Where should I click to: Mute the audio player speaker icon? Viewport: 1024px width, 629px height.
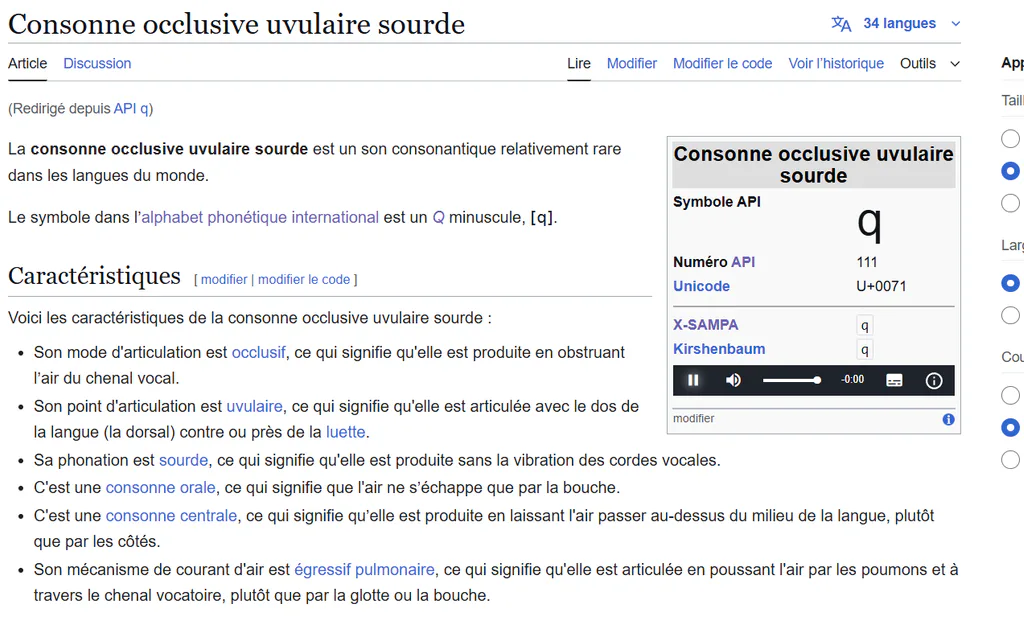click(733, 380)
